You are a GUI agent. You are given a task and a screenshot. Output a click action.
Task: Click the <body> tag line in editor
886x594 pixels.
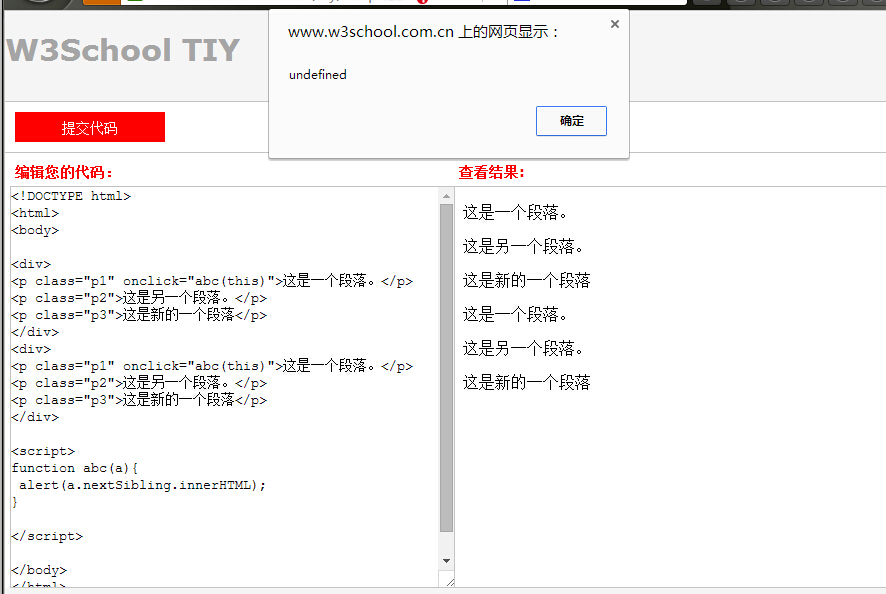click(x=35, y=230)
